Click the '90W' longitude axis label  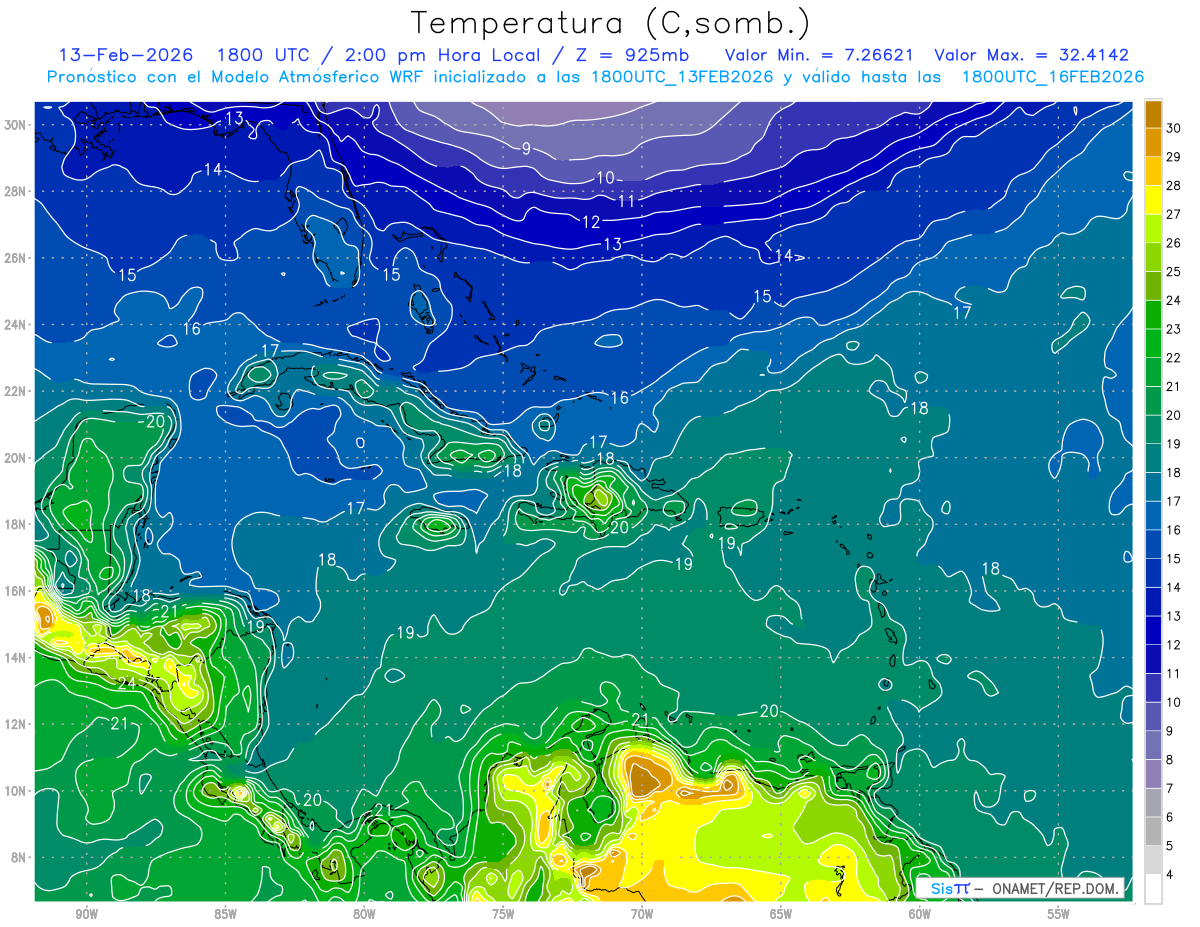pyautogui.click(x=86, y=914)
